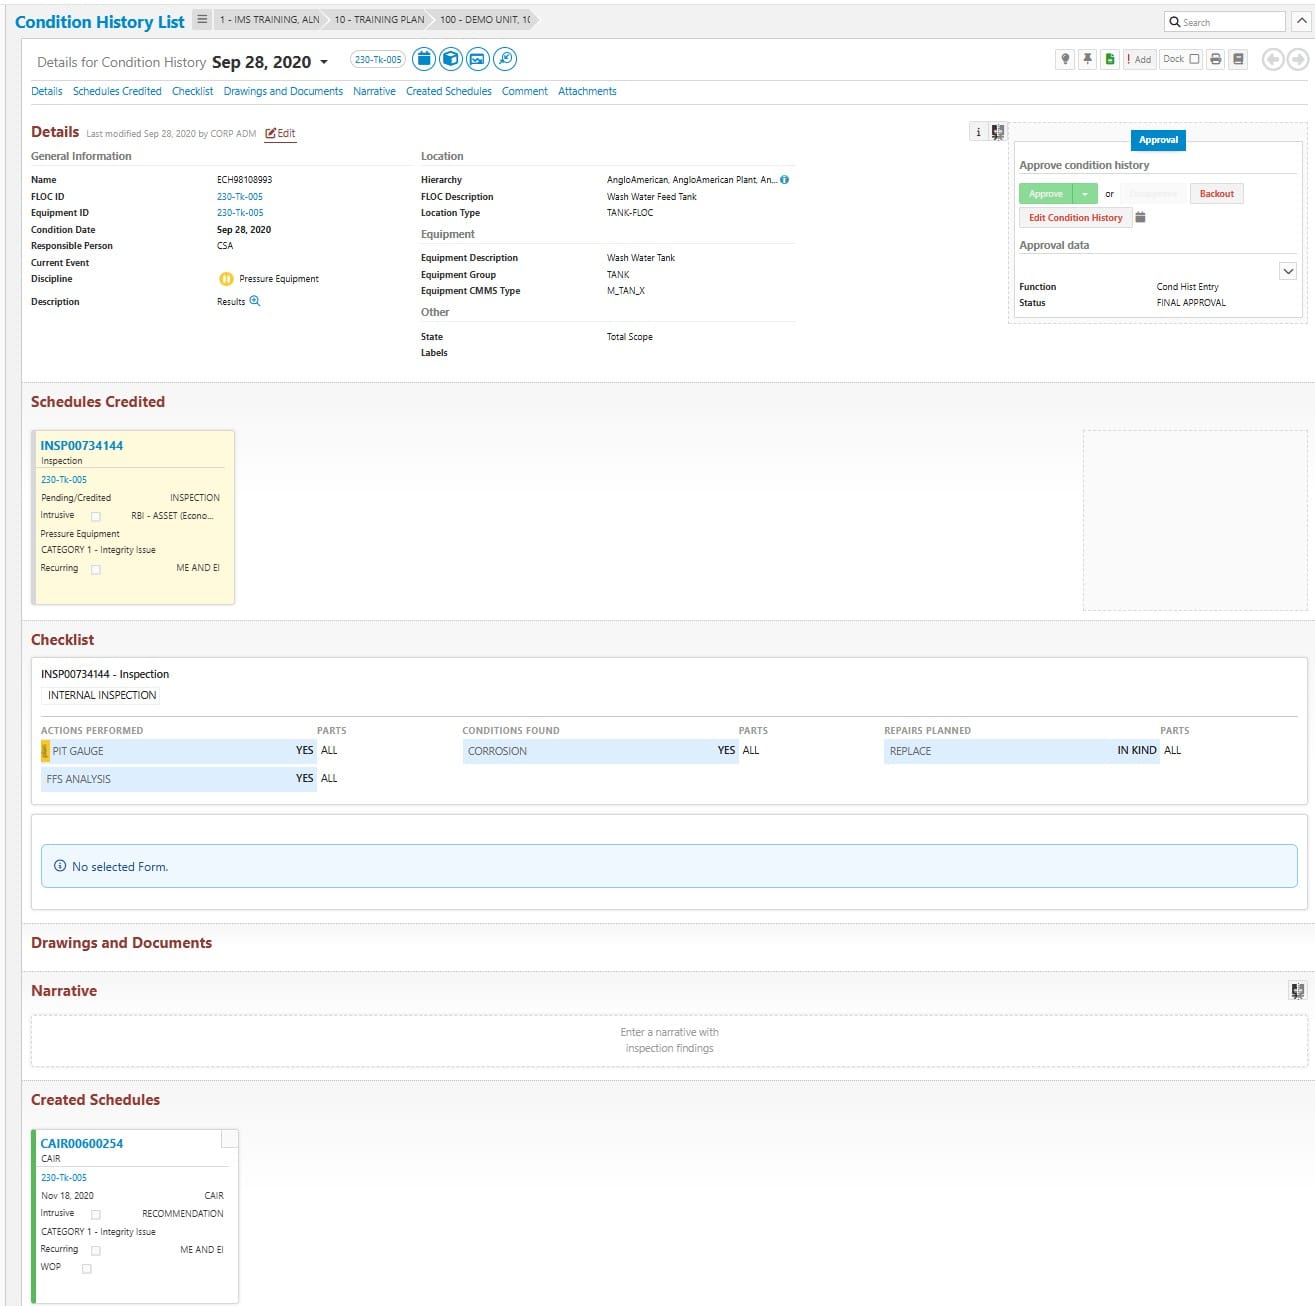Click the pin icon in the toolbar
Viewport: 1315px width, 1306px height.
pos(1087,59)
